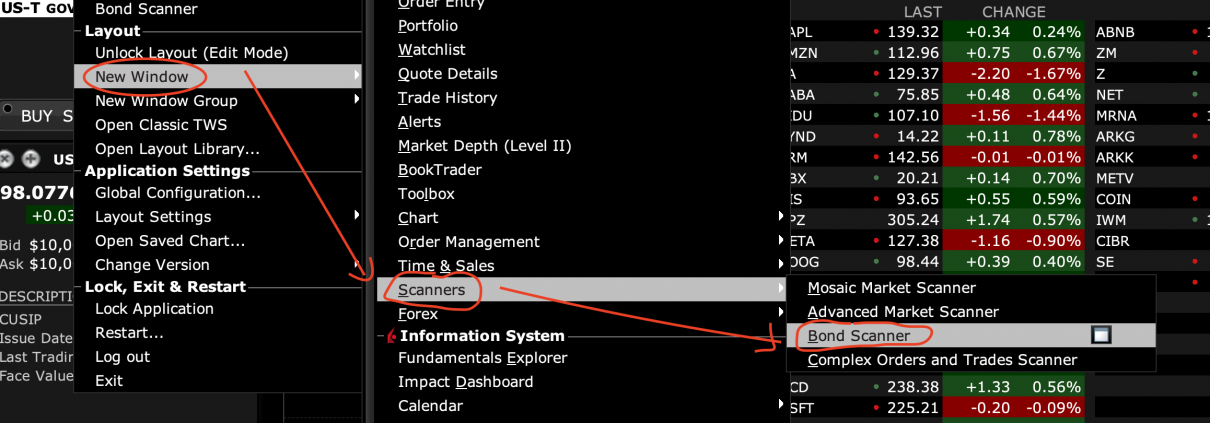
Task: Select Advanced Market Scanner entry
Action: (902, 312)
